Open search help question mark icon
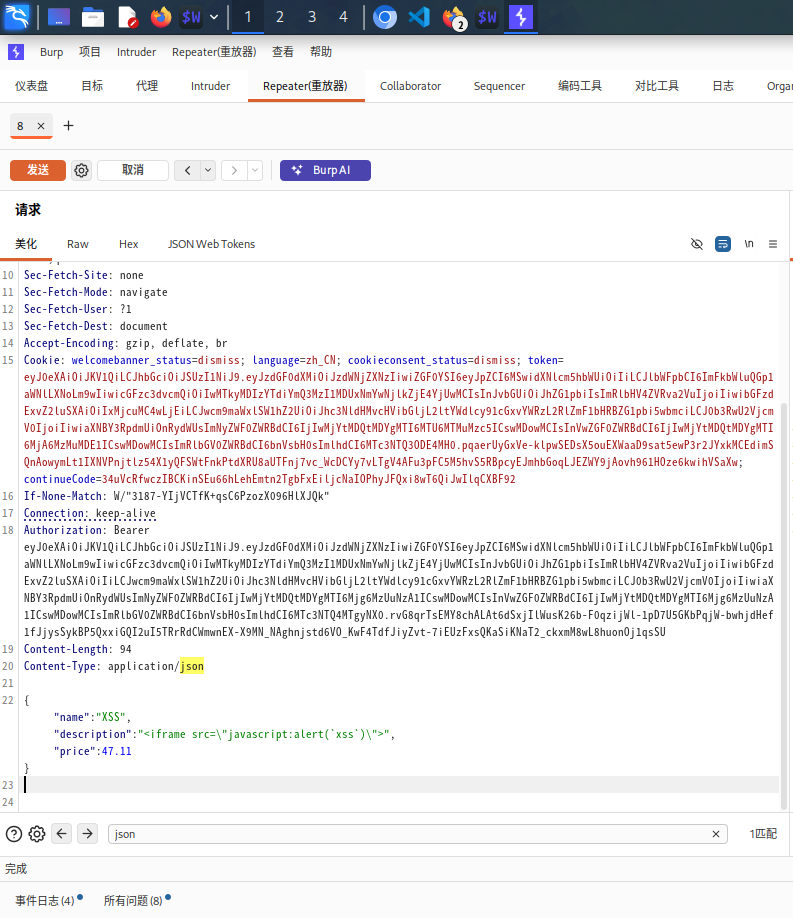 point(14,834)
